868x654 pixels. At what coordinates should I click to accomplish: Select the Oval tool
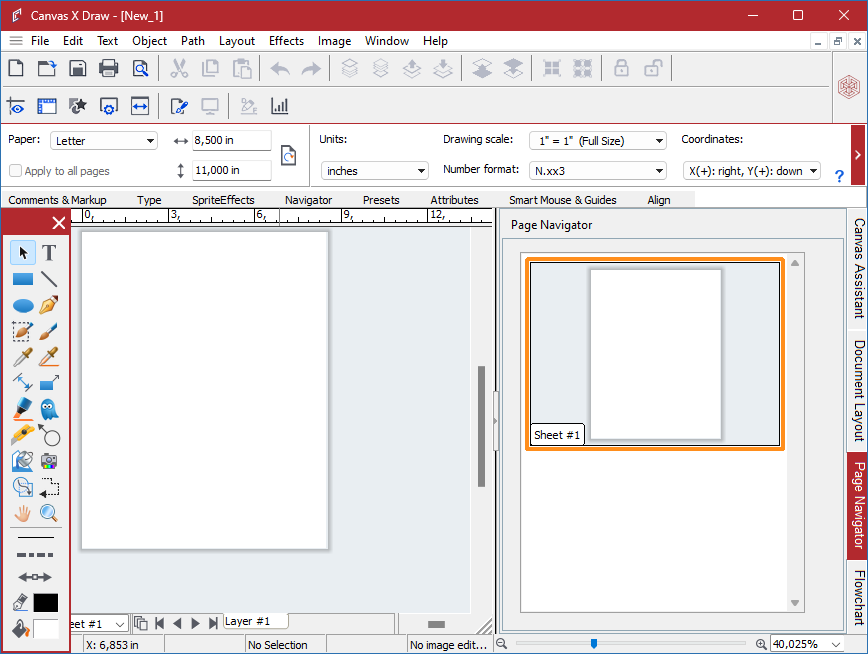tap(23, 306)
